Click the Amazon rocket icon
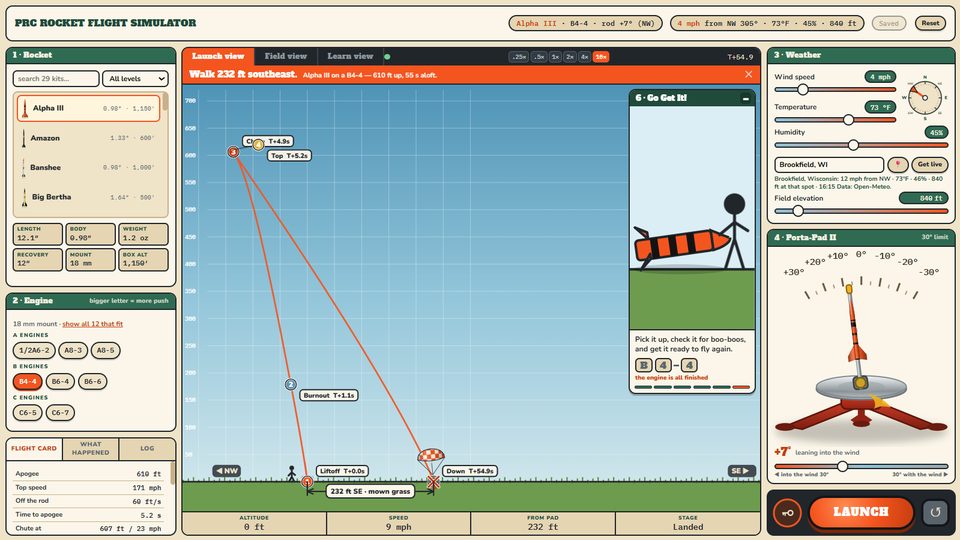The image size is (960, 540). click(24, 138)
